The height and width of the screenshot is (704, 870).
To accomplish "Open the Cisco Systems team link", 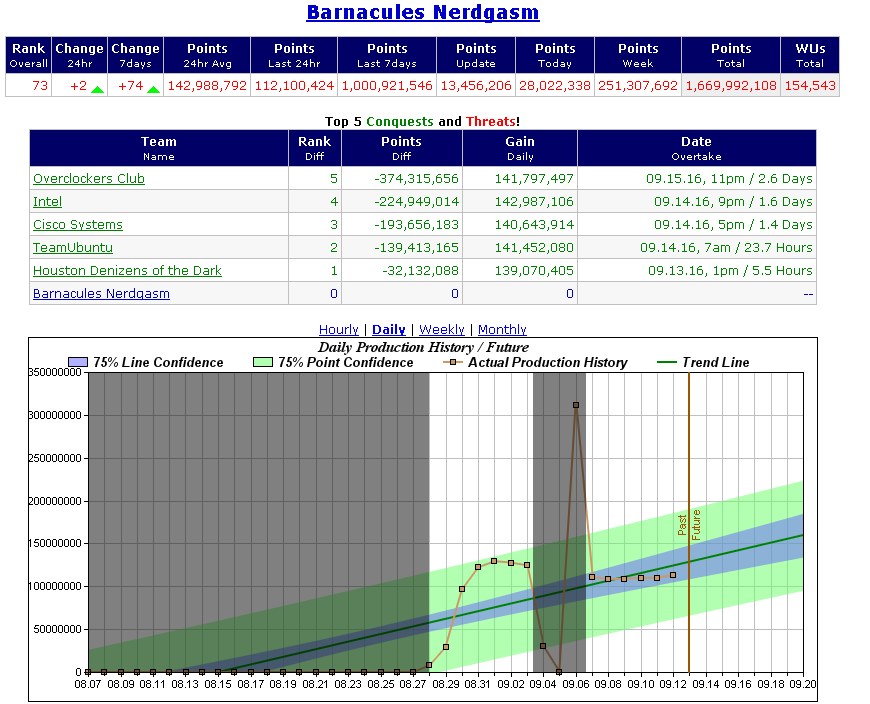I will point(78,225).
